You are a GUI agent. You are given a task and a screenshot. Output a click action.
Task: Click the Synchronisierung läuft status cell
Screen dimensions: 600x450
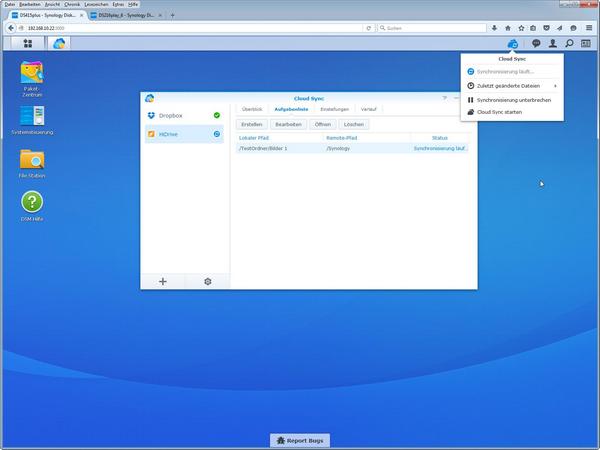click(x=440, y=148)
